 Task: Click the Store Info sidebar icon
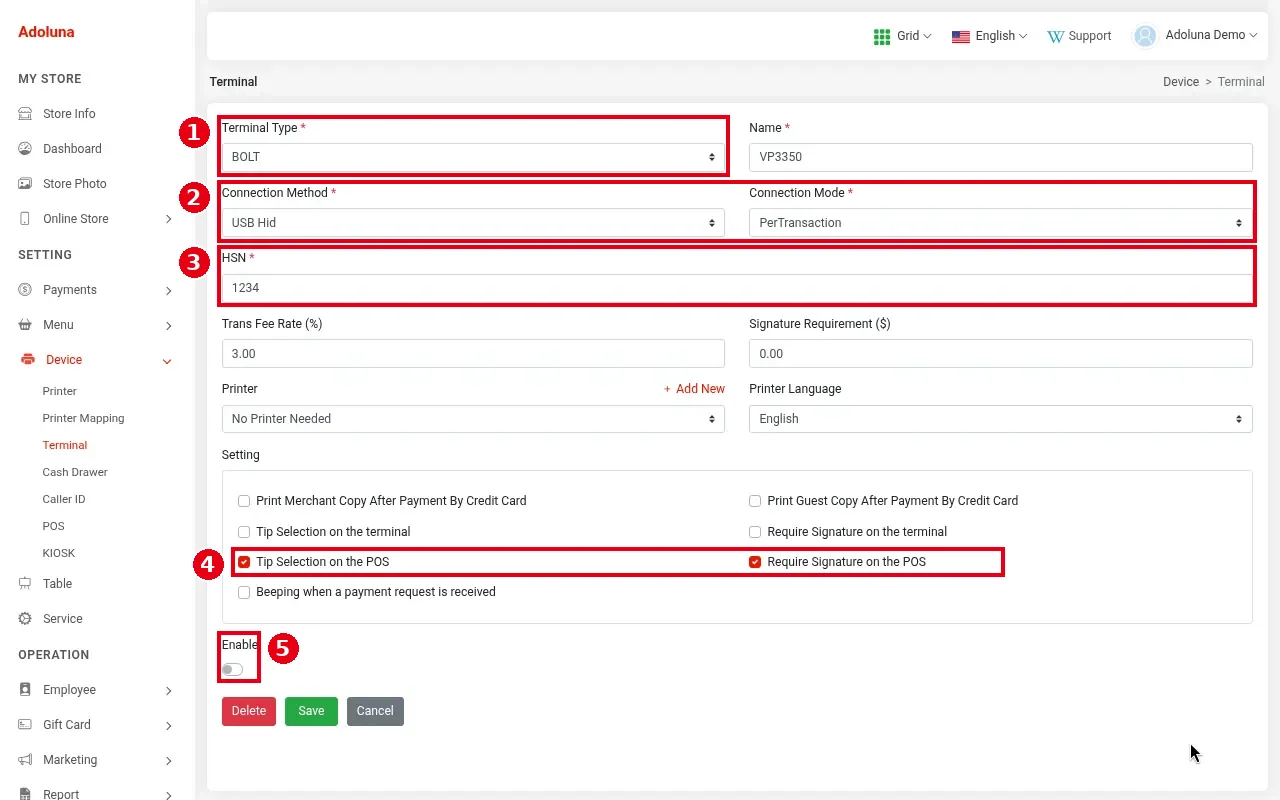tap(25, 114)
